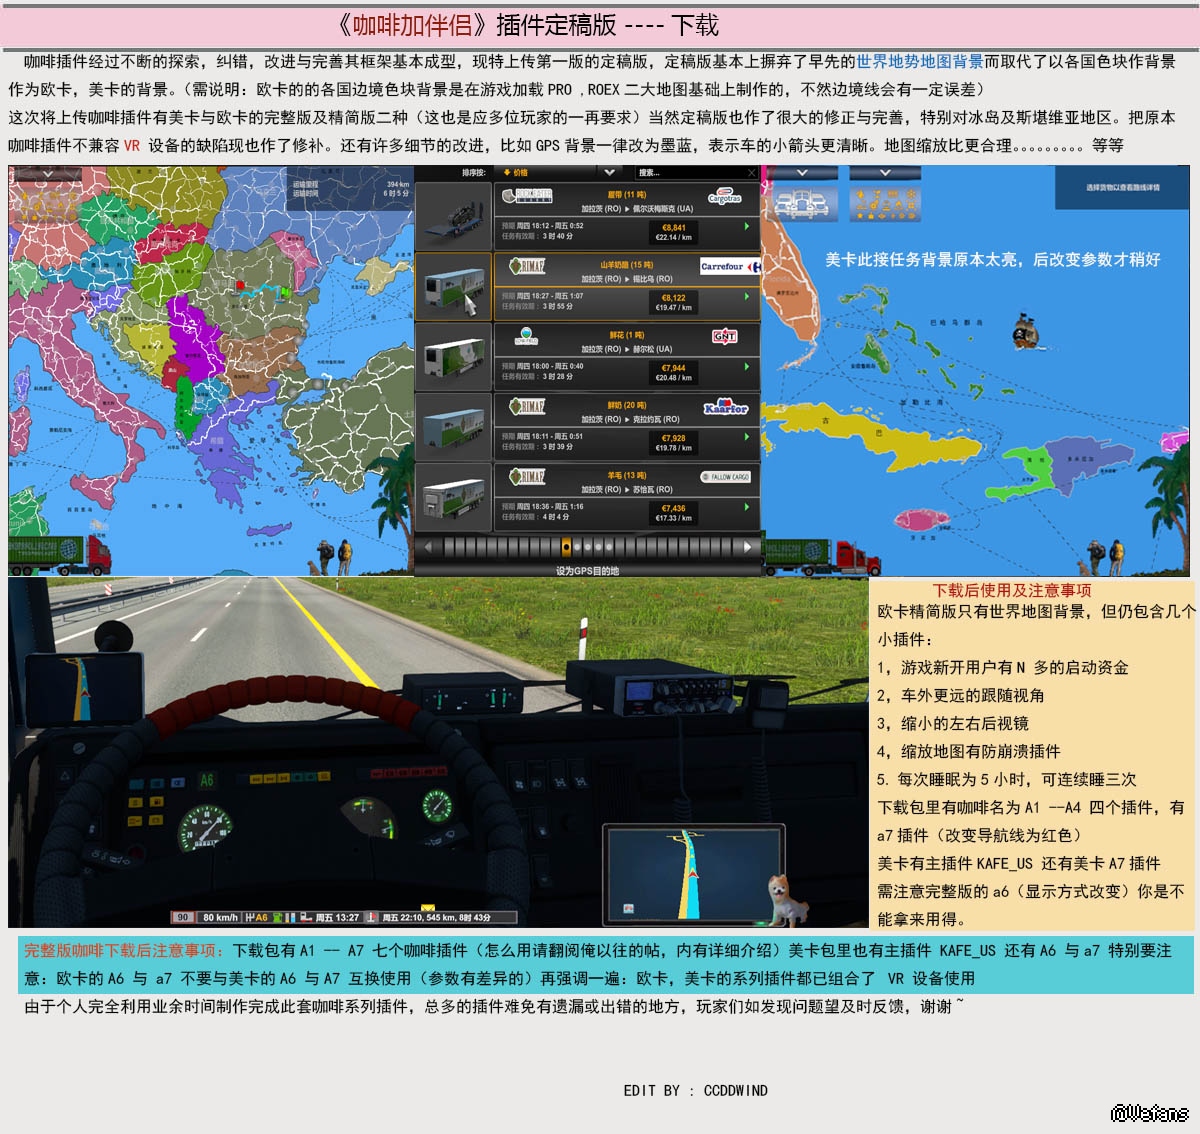Clear the job search with the X
The height and width of the screenshot is (1134, 1200).
[752, 173]
